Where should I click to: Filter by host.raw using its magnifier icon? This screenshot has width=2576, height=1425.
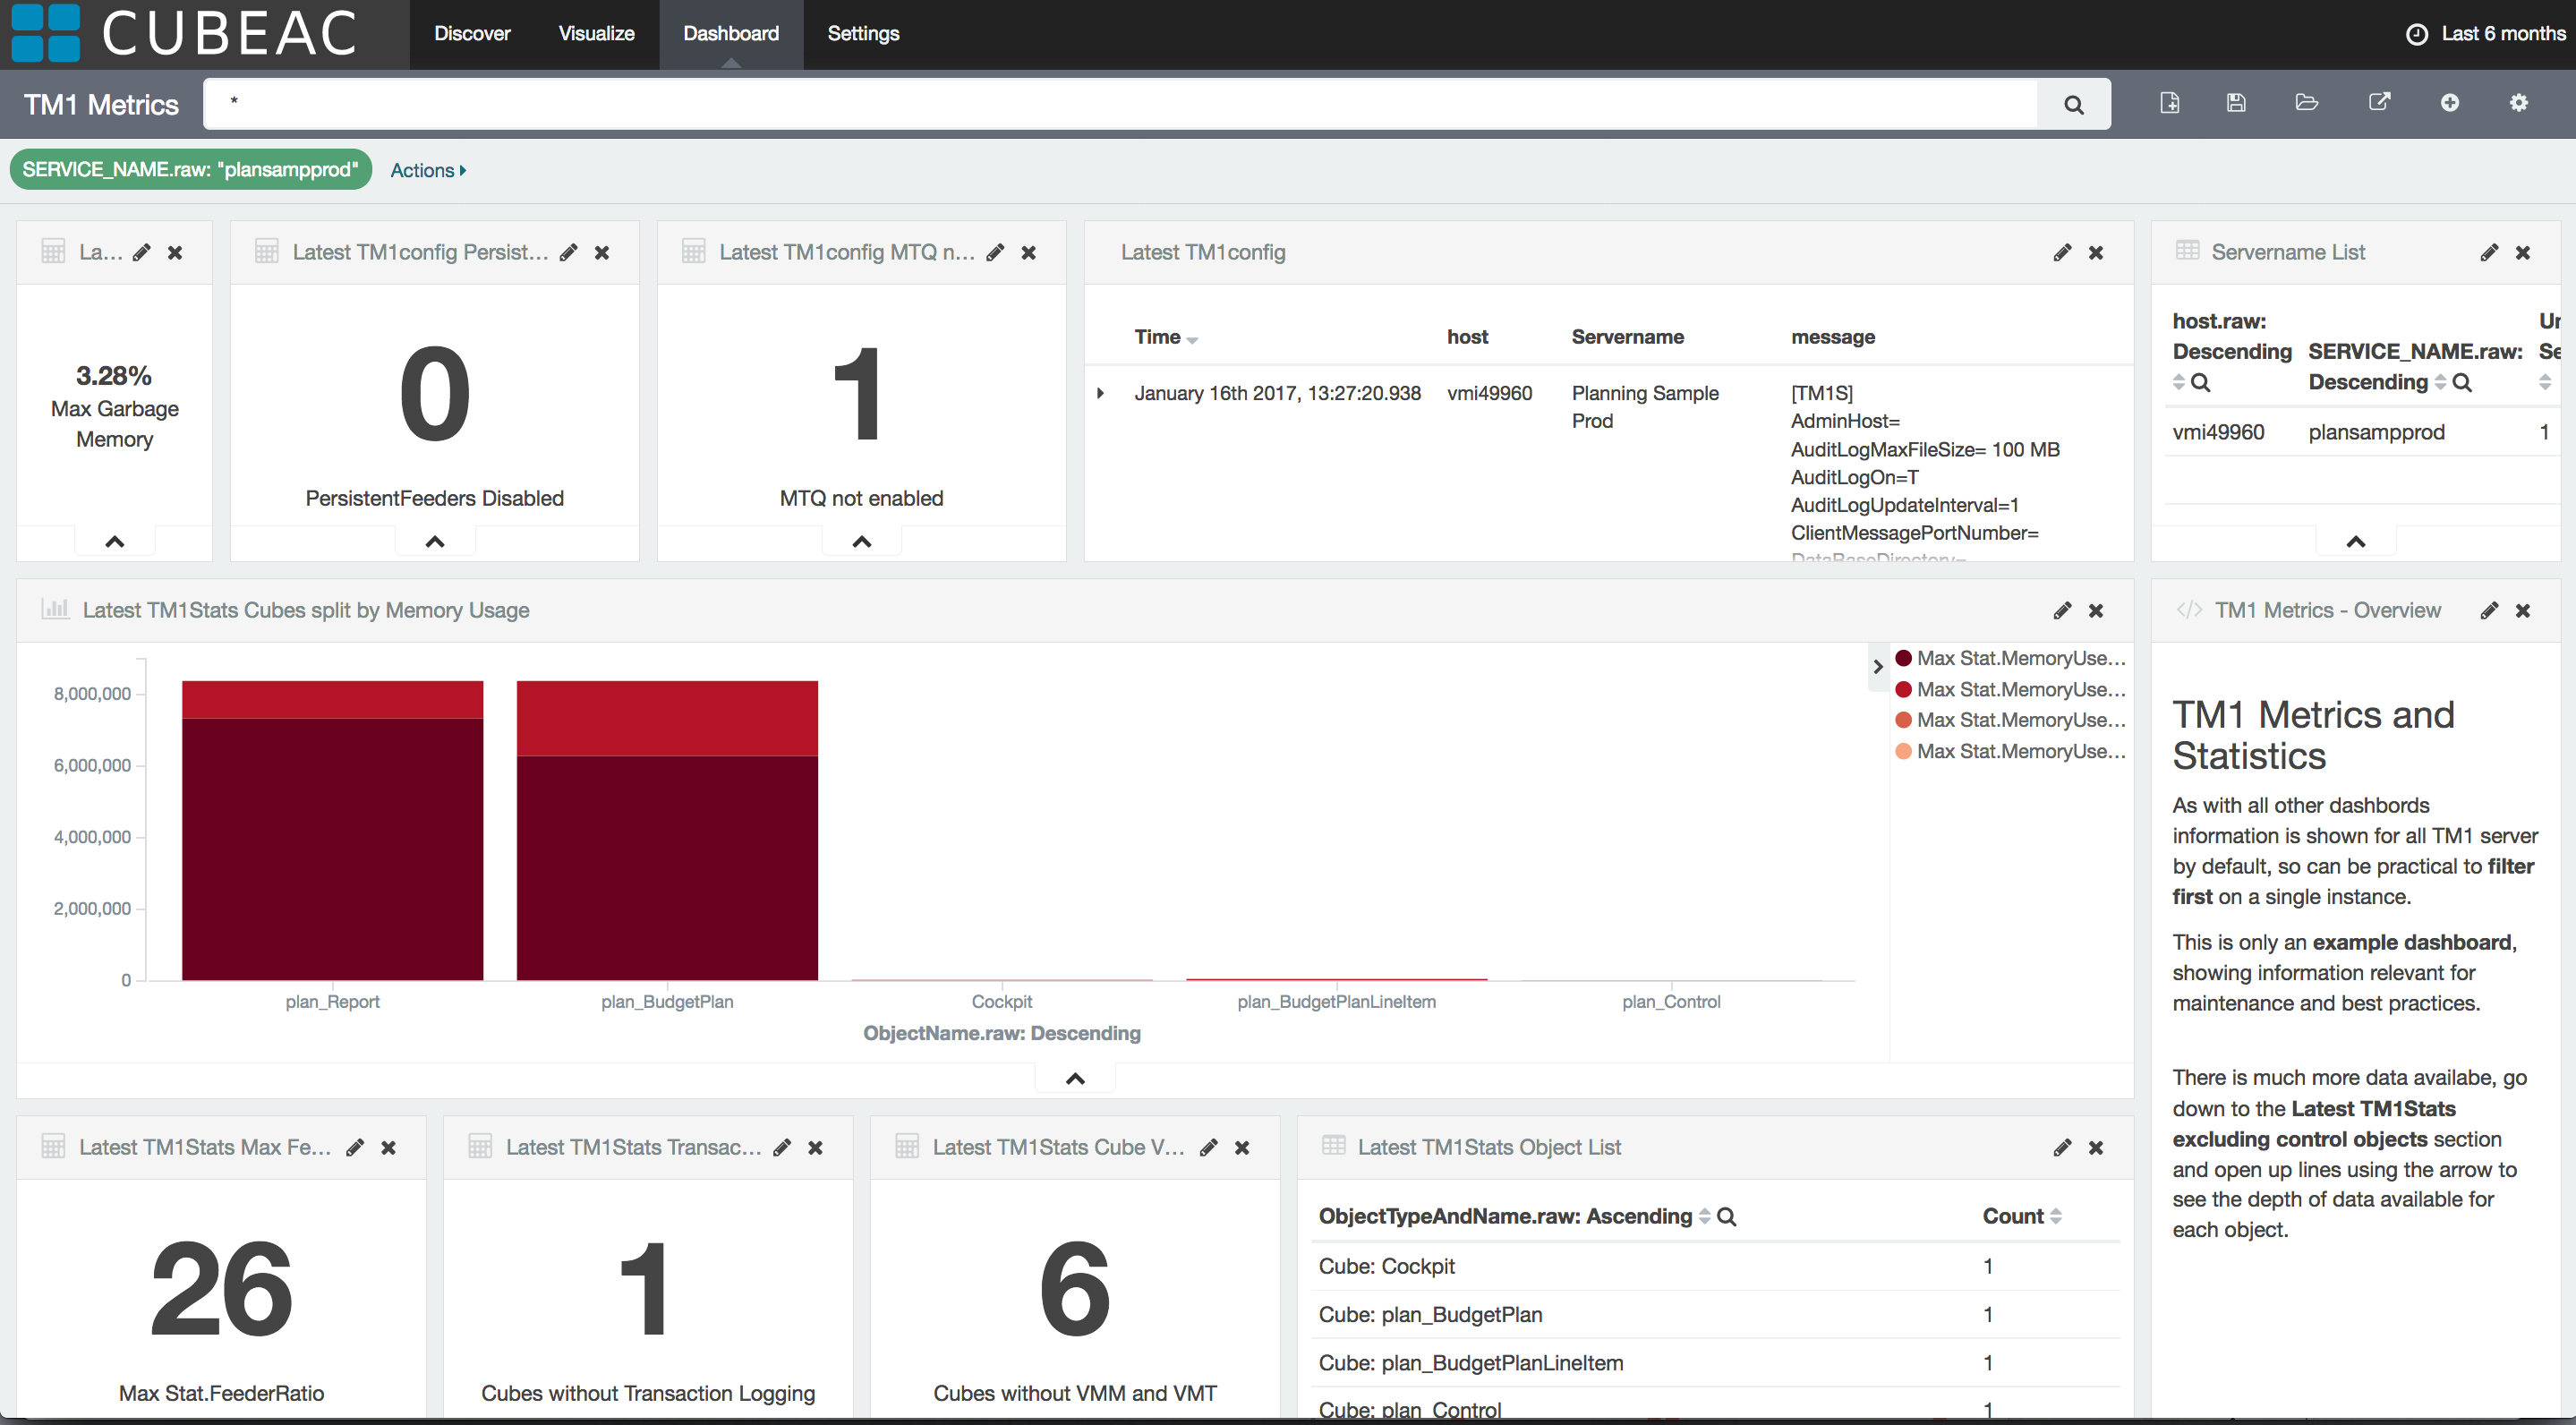[x=2200, y=382]
